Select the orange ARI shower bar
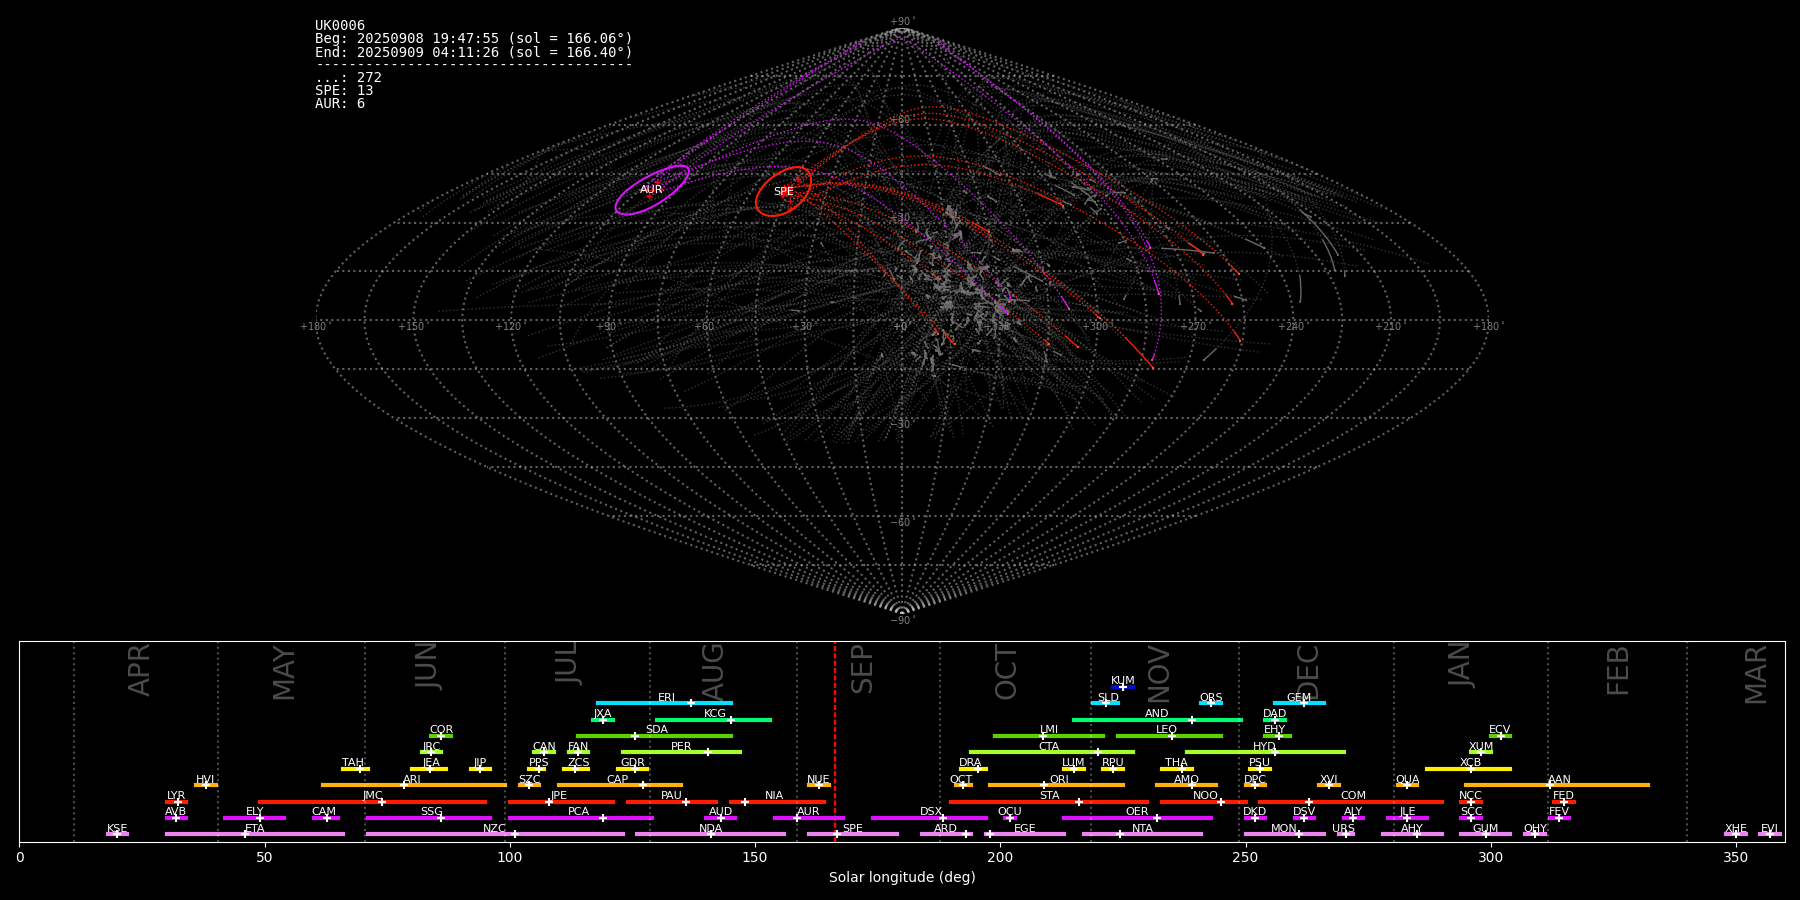 tap(414, 785)
